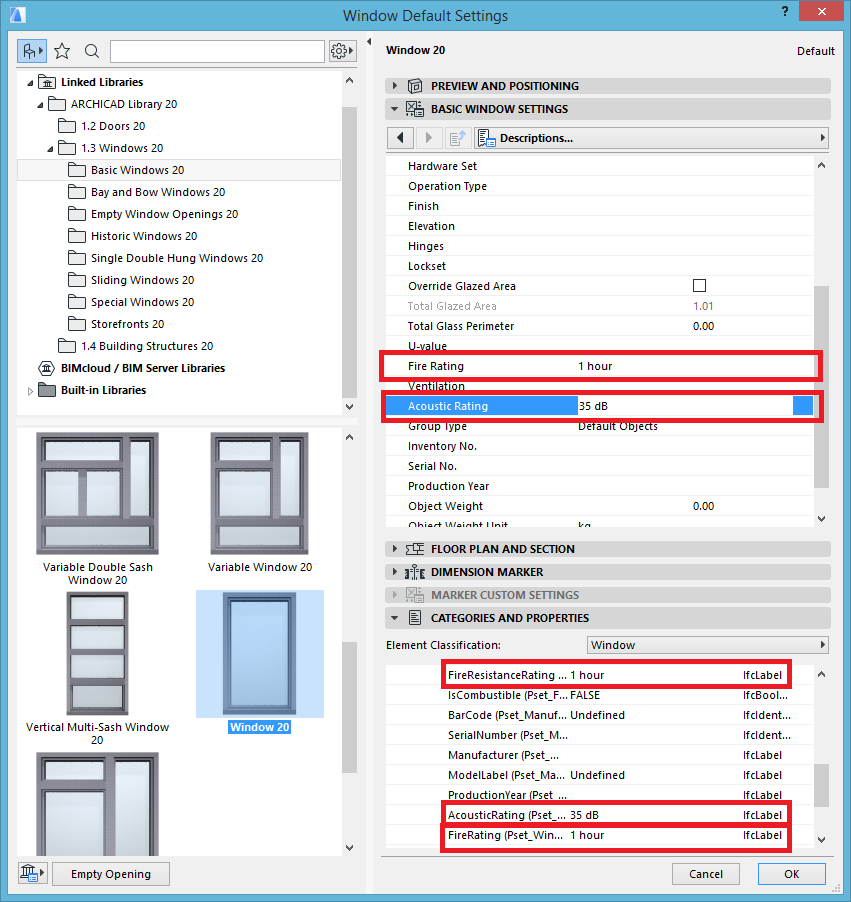Click the U-value parameter row
The height and width of the screenshot is (902, 851).
point(600,346)
